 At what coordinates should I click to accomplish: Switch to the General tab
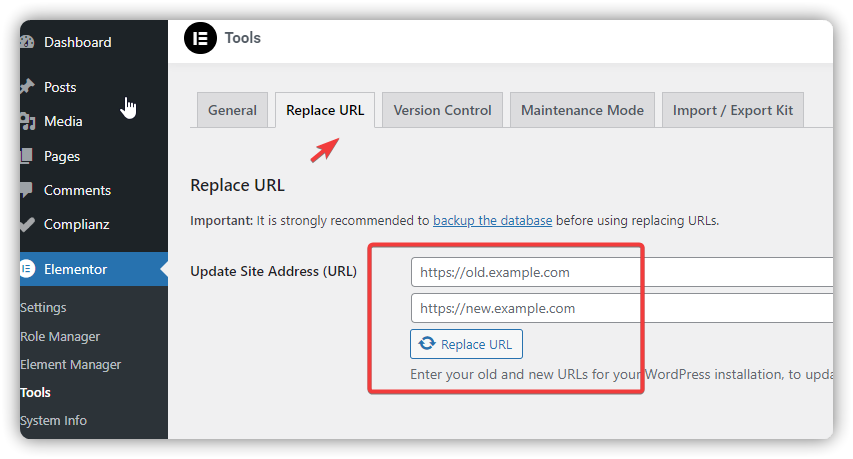point(232,110)
